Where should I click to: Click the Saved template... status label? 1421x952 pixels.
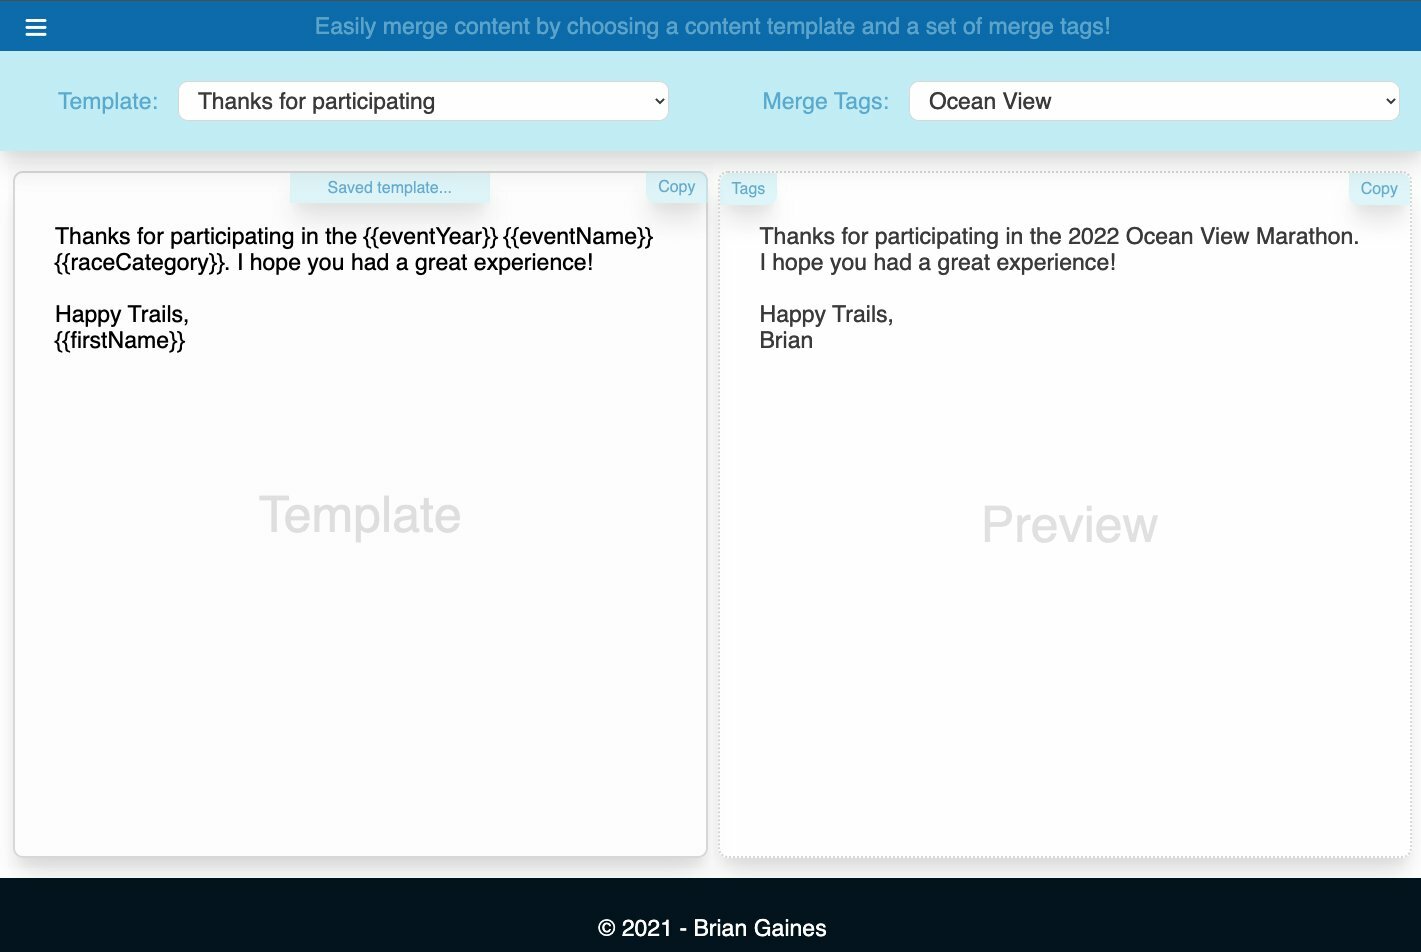(389, 187)
